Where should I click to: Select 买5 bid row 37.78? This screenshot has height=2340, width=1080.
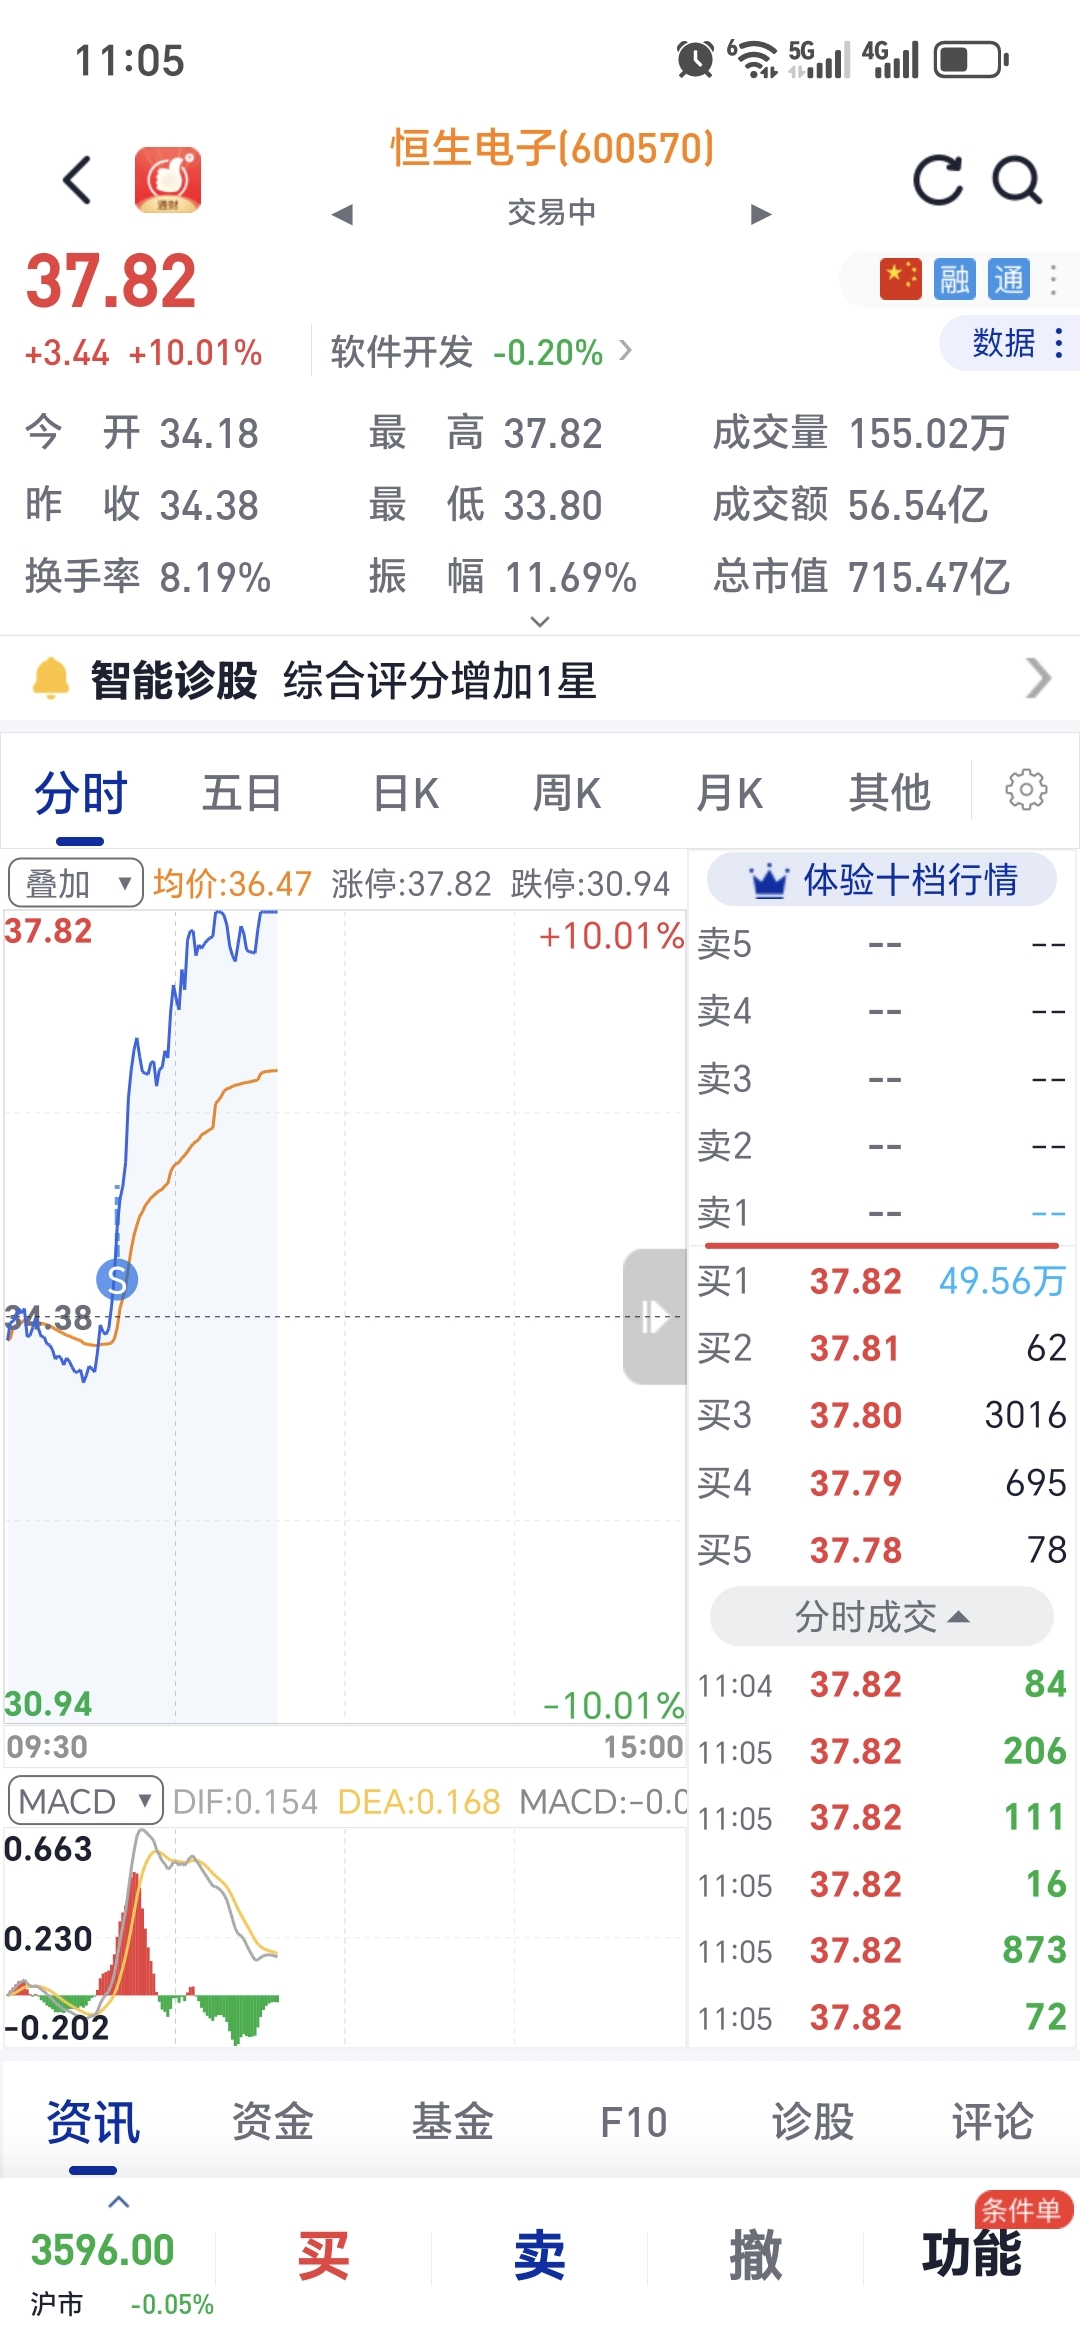pyautogui.click(x=881, y=1550)
